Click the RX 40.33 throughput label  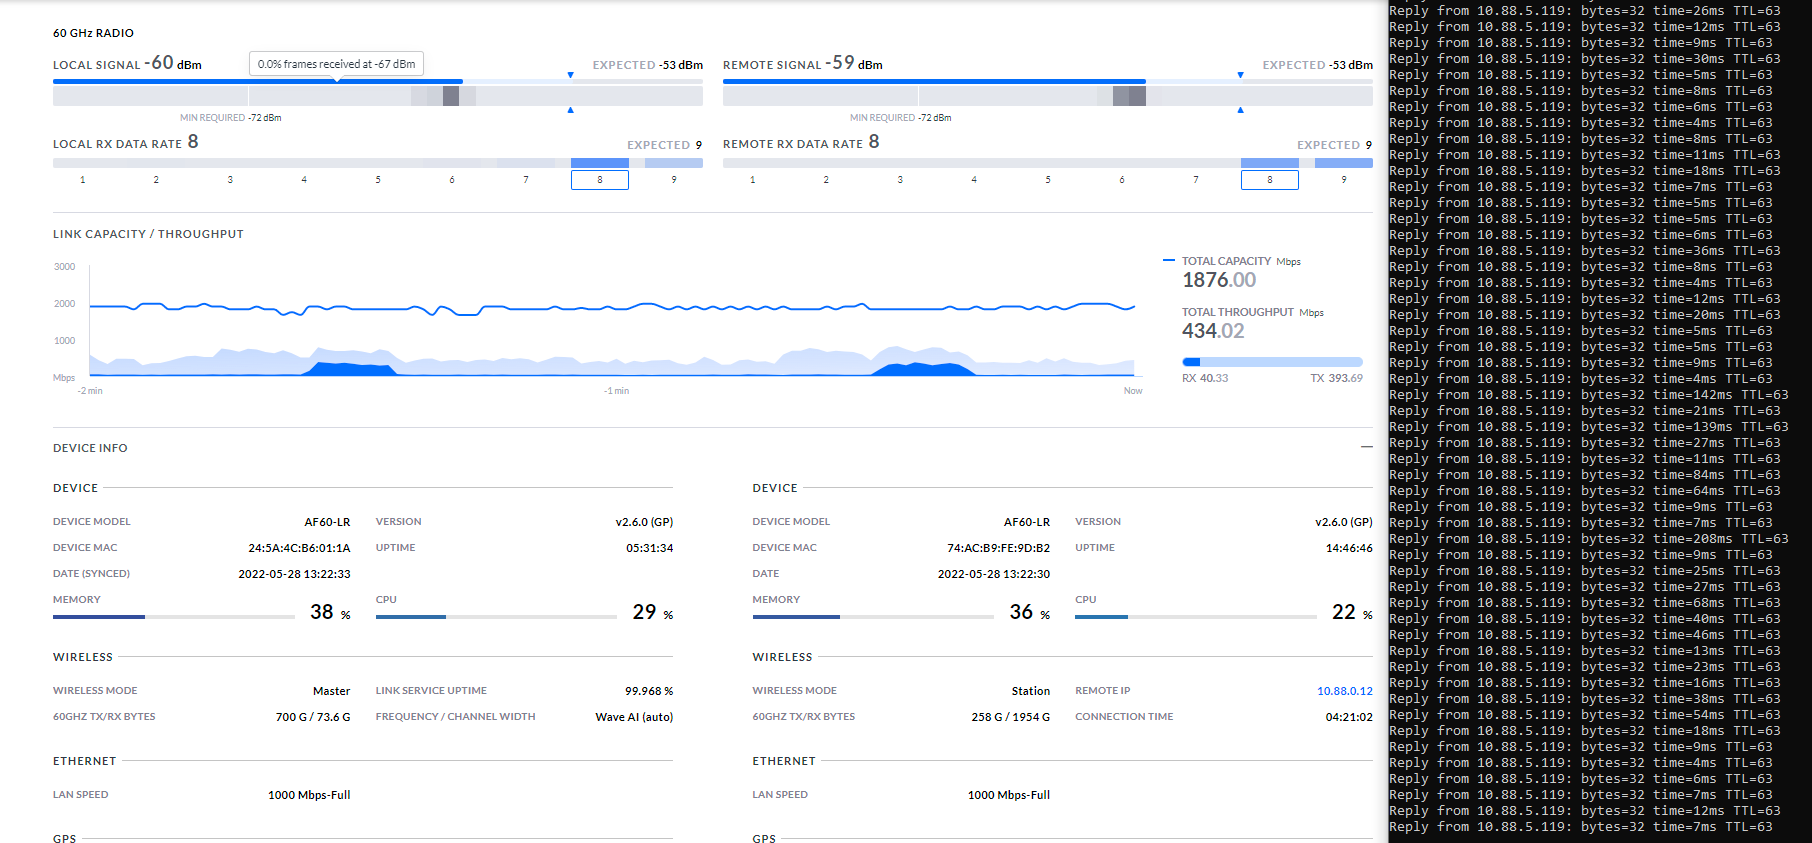(1205, 378)
